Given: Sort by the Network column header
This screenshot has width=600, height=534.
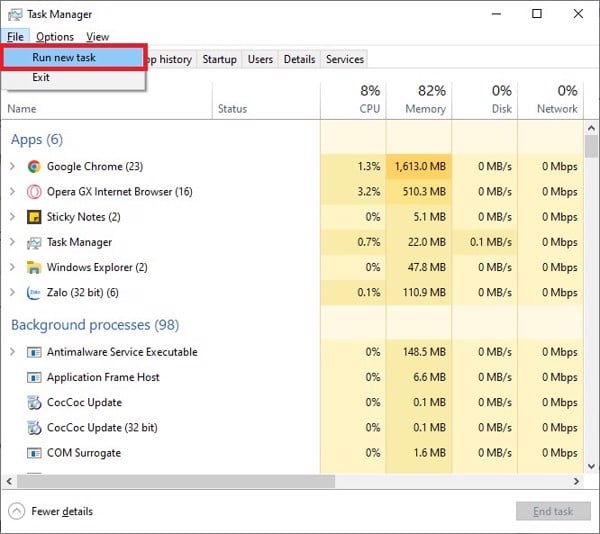Looking at the screenshot, I should pos(551,101).
